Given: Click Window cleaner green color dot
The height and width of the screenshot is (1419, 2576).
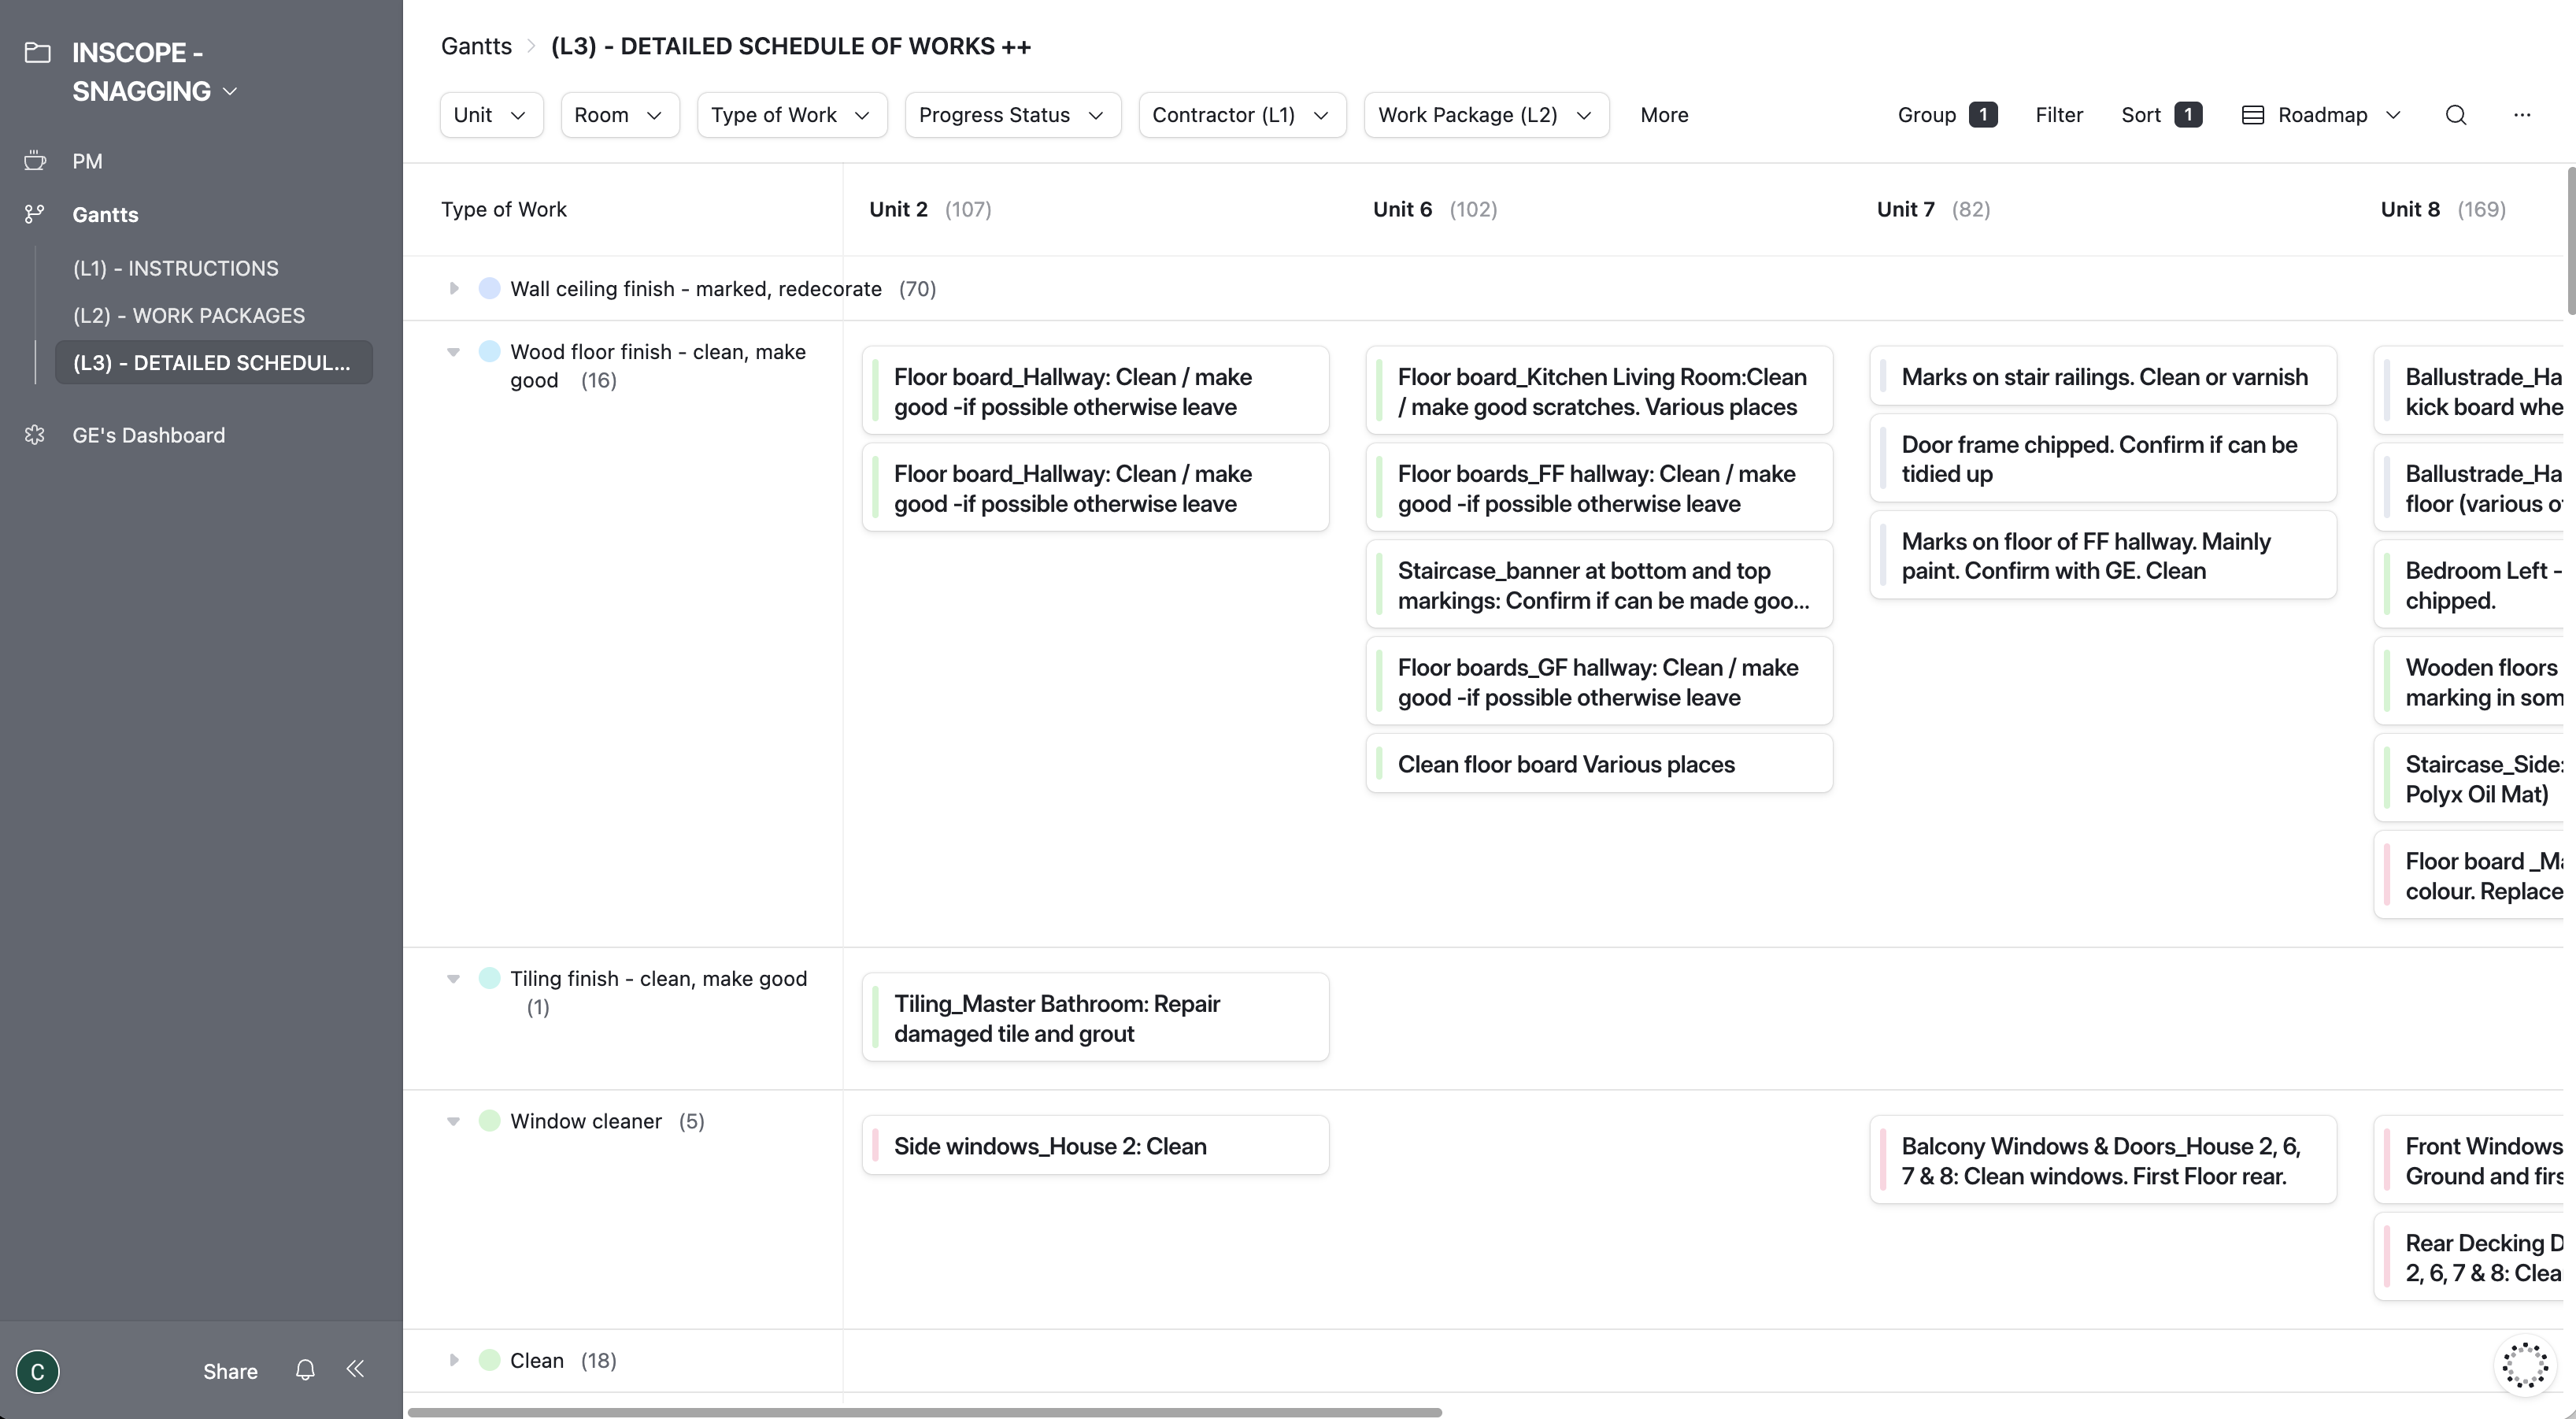Looking at the screenshot, I should pos(489,1121).
